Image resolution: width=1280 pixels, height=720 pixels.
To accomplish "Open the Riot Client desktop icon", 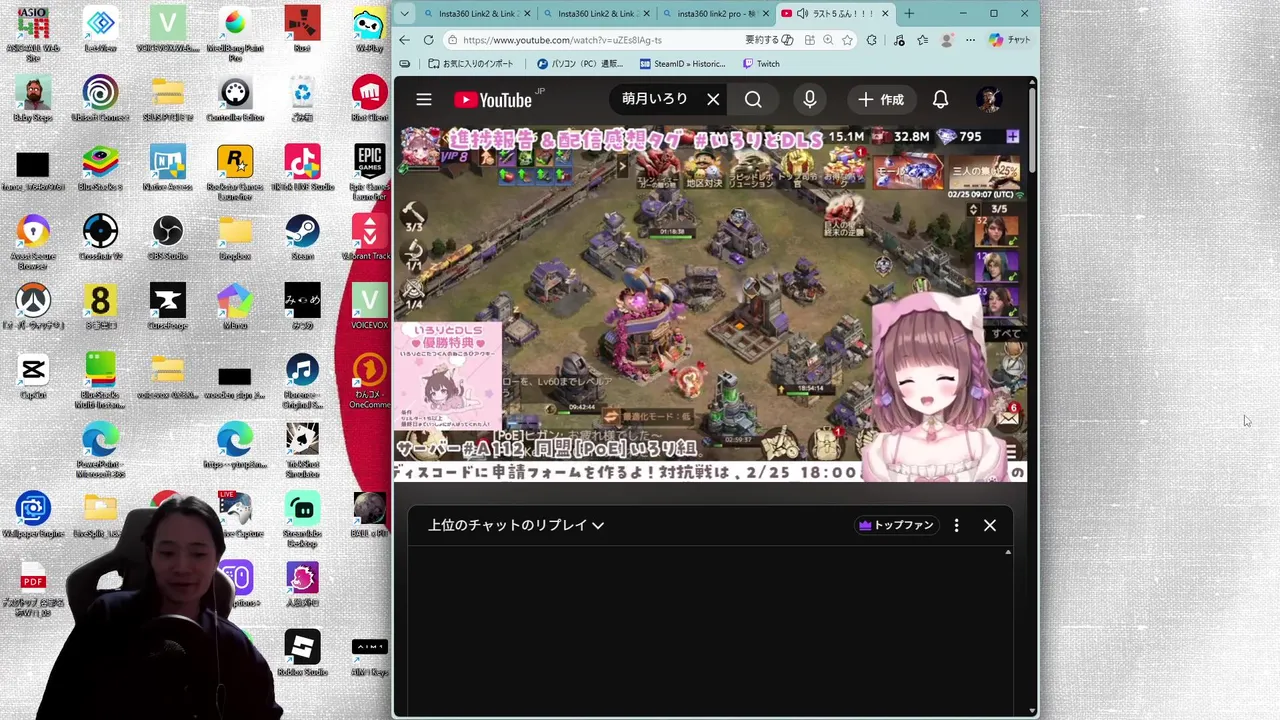I will (x=370, y=98).
